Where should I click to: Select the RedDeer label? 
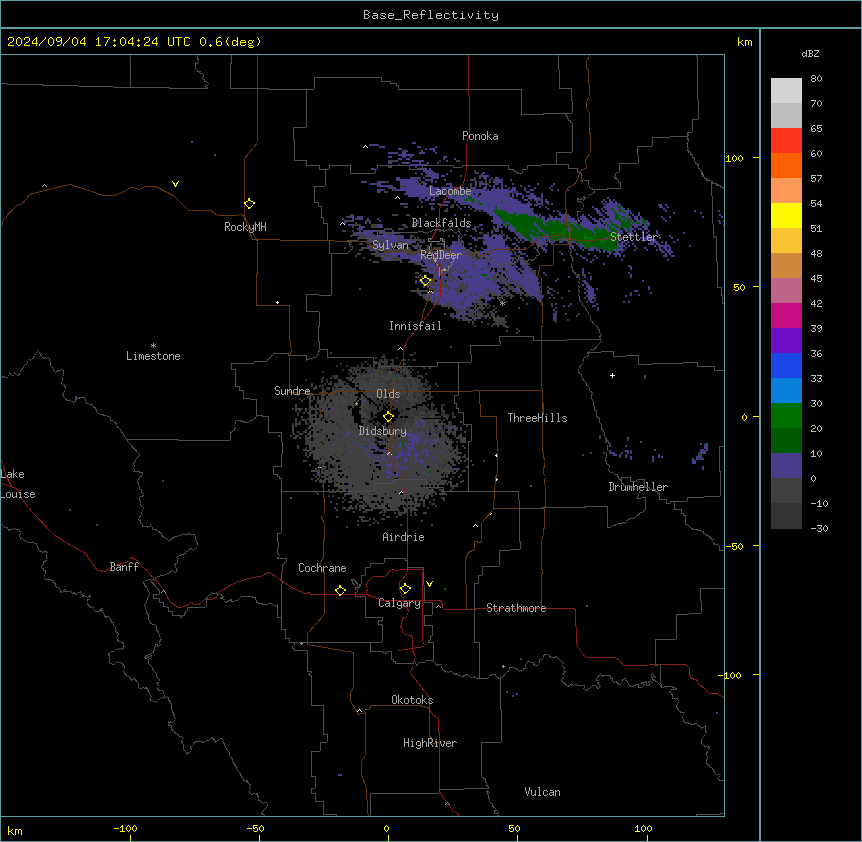click(x=440, y=255)
